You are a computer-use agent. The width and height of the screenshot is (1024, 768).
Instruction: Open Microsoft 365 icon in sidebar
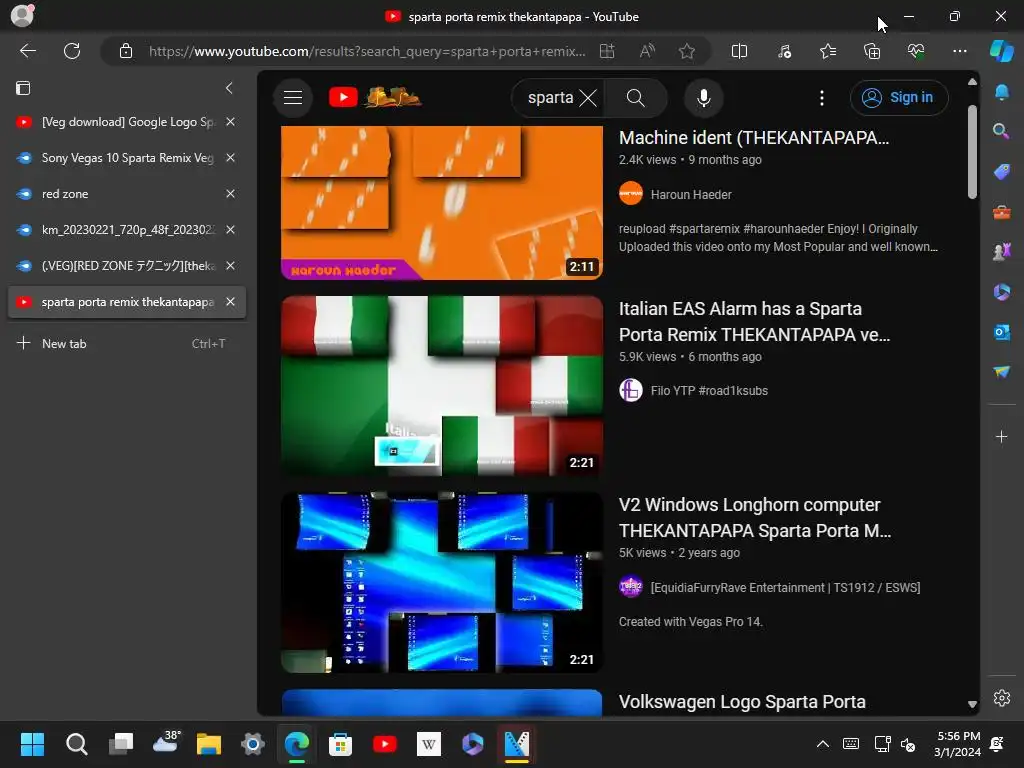(1002, 292)
